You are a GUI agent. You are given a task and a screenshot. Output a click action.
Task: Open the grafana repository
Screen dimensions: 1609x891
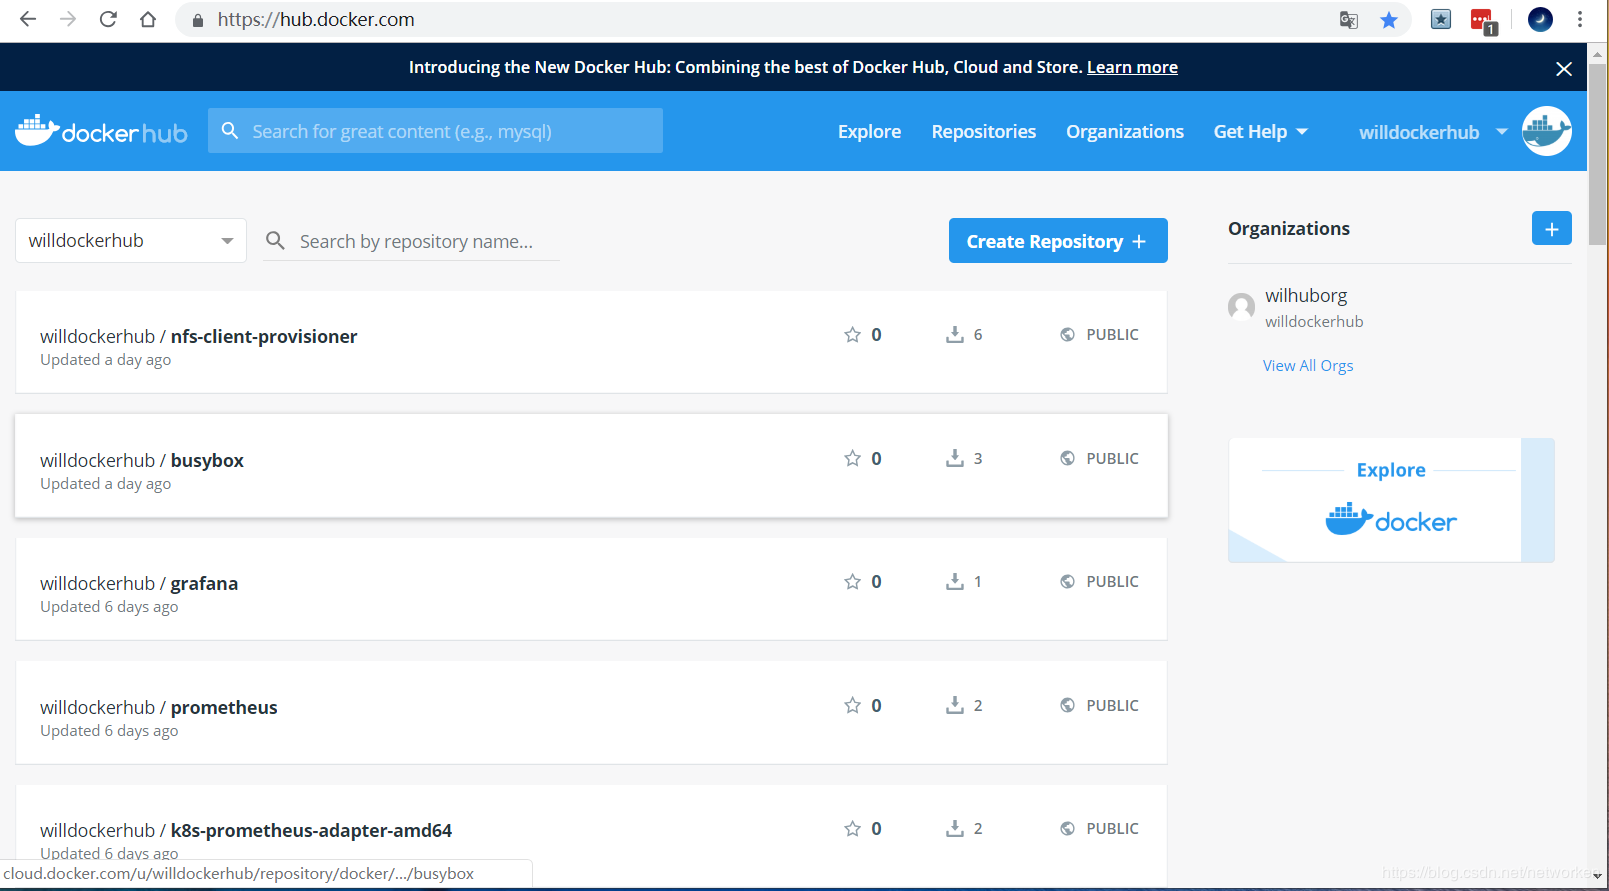tap(204, 584)
